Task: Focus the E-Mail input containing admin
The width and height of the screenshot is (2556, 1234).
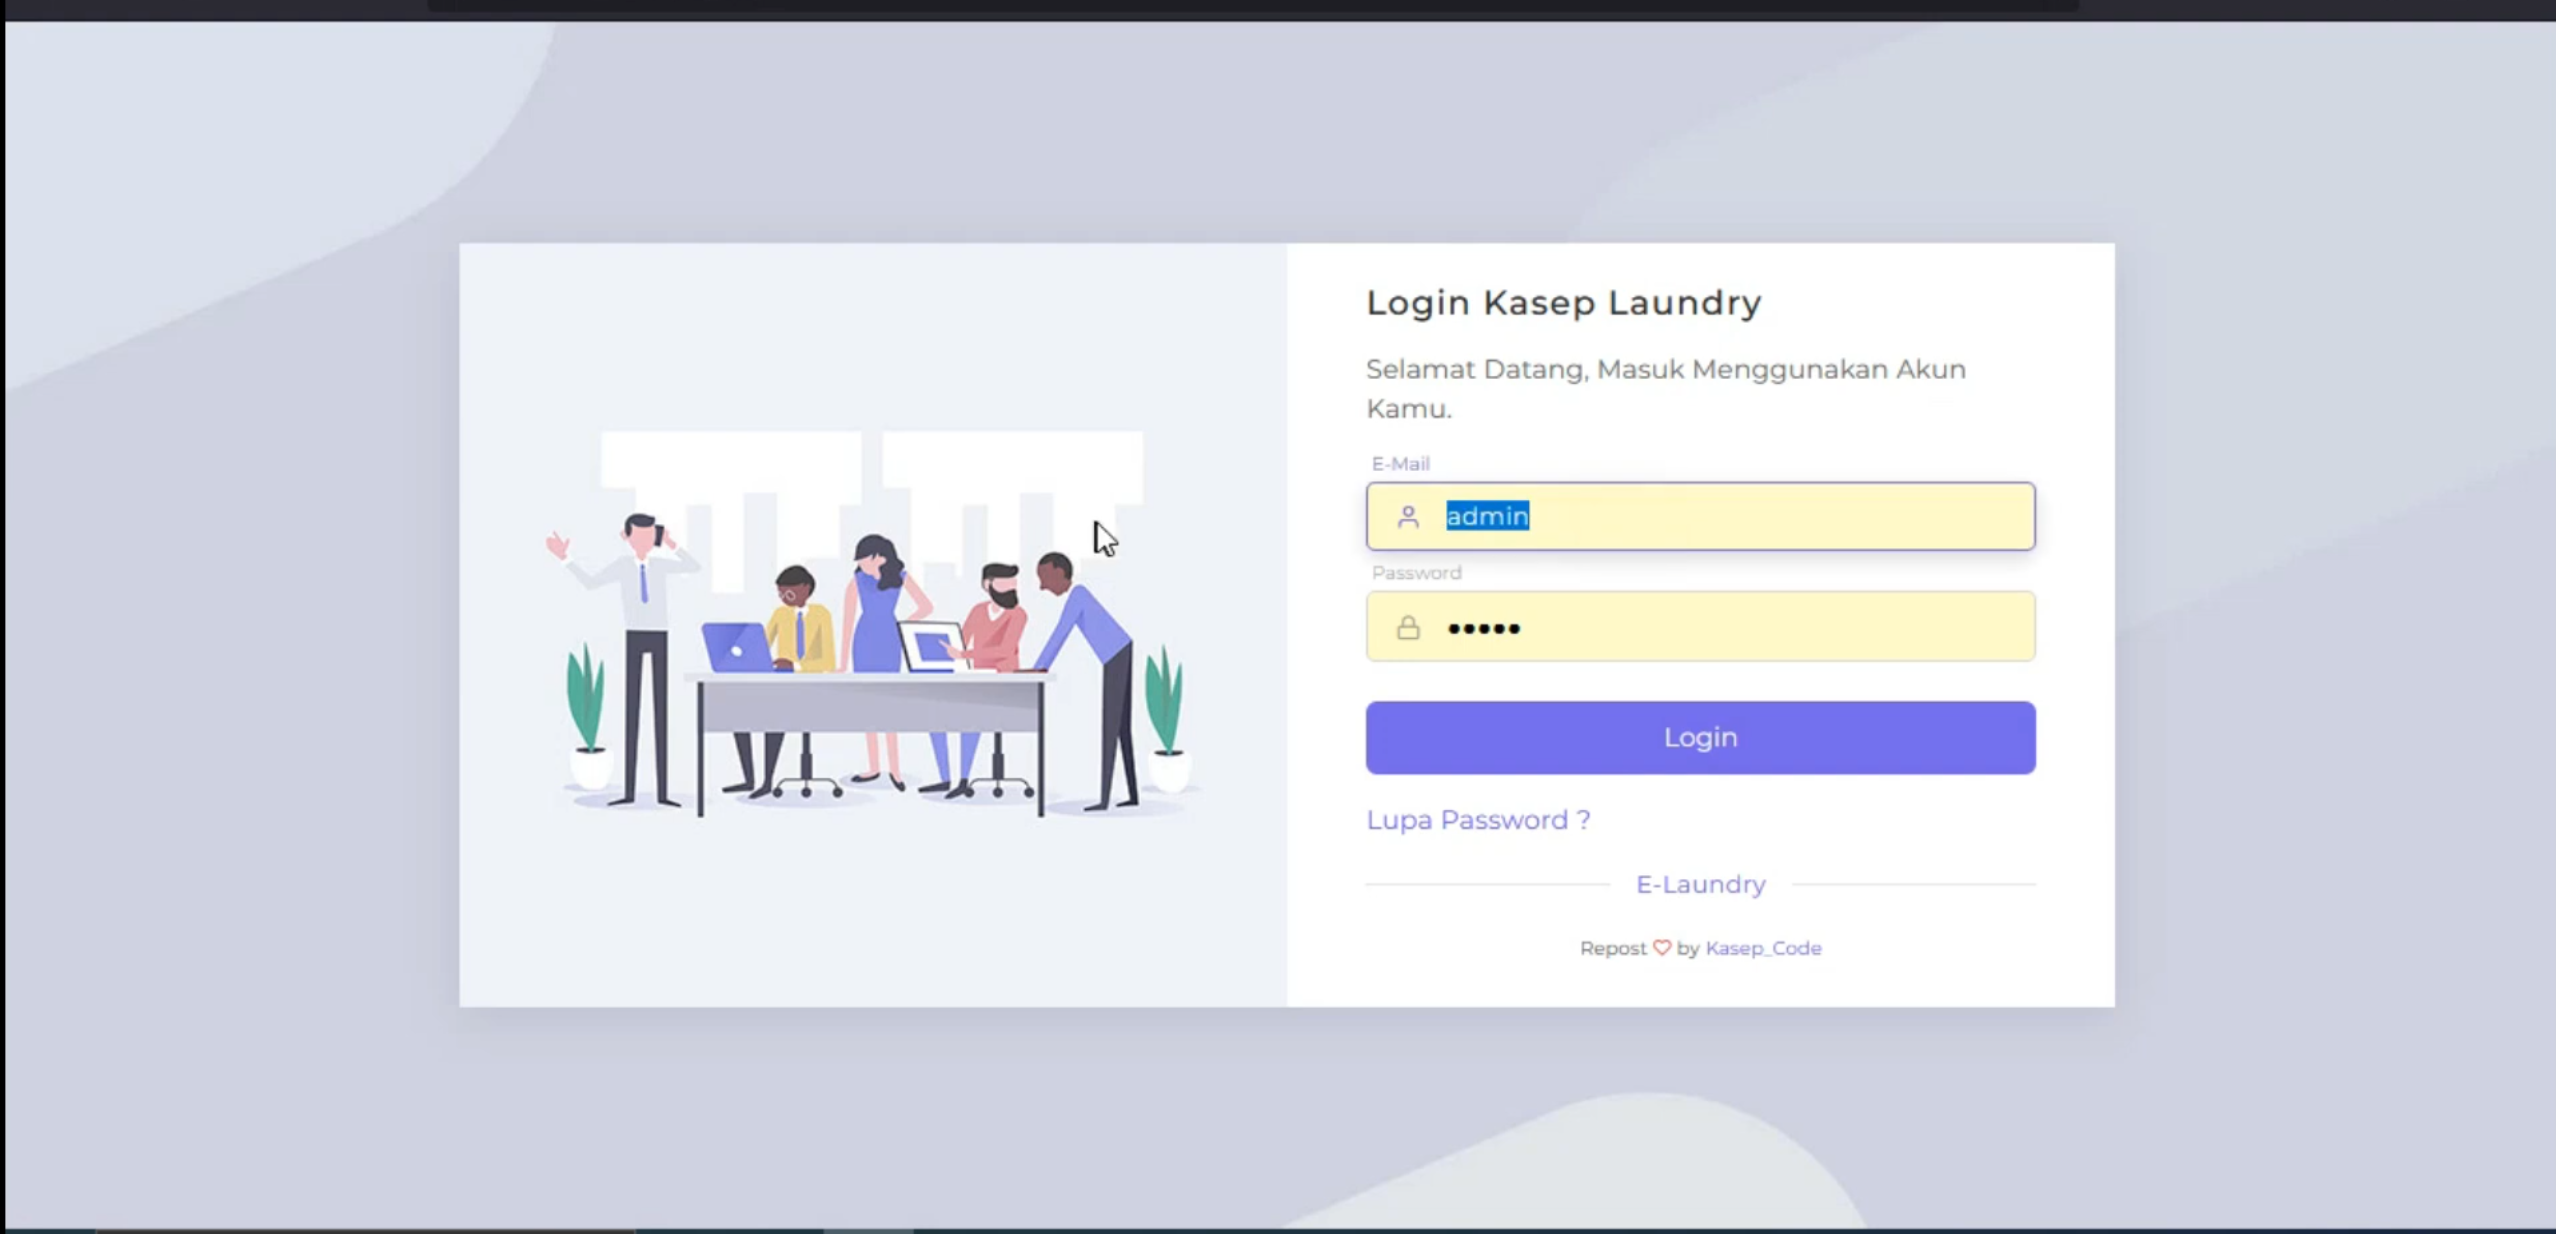Action: click(x=1700, y=516)
